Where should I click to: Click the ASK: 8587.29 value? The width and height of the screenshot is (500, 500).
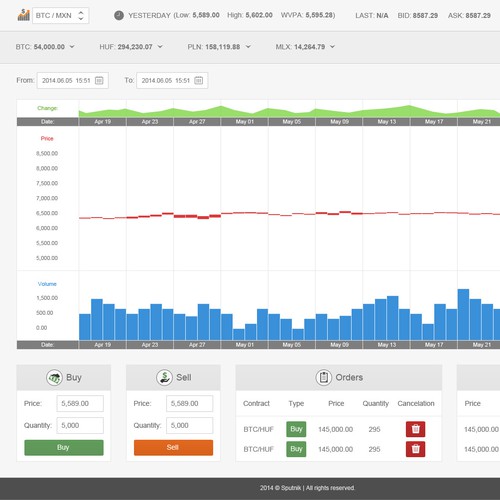[x=469, y=15]
